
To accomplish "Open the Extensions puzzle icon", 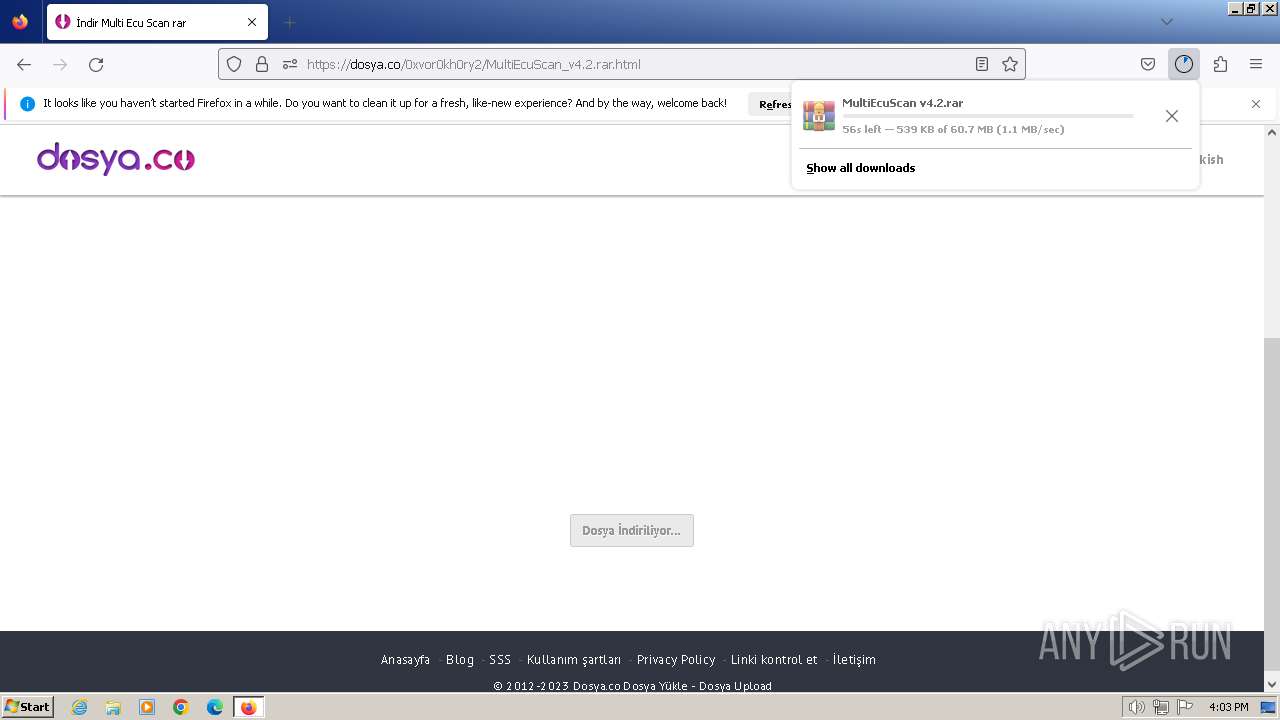I will point(1220,64).
